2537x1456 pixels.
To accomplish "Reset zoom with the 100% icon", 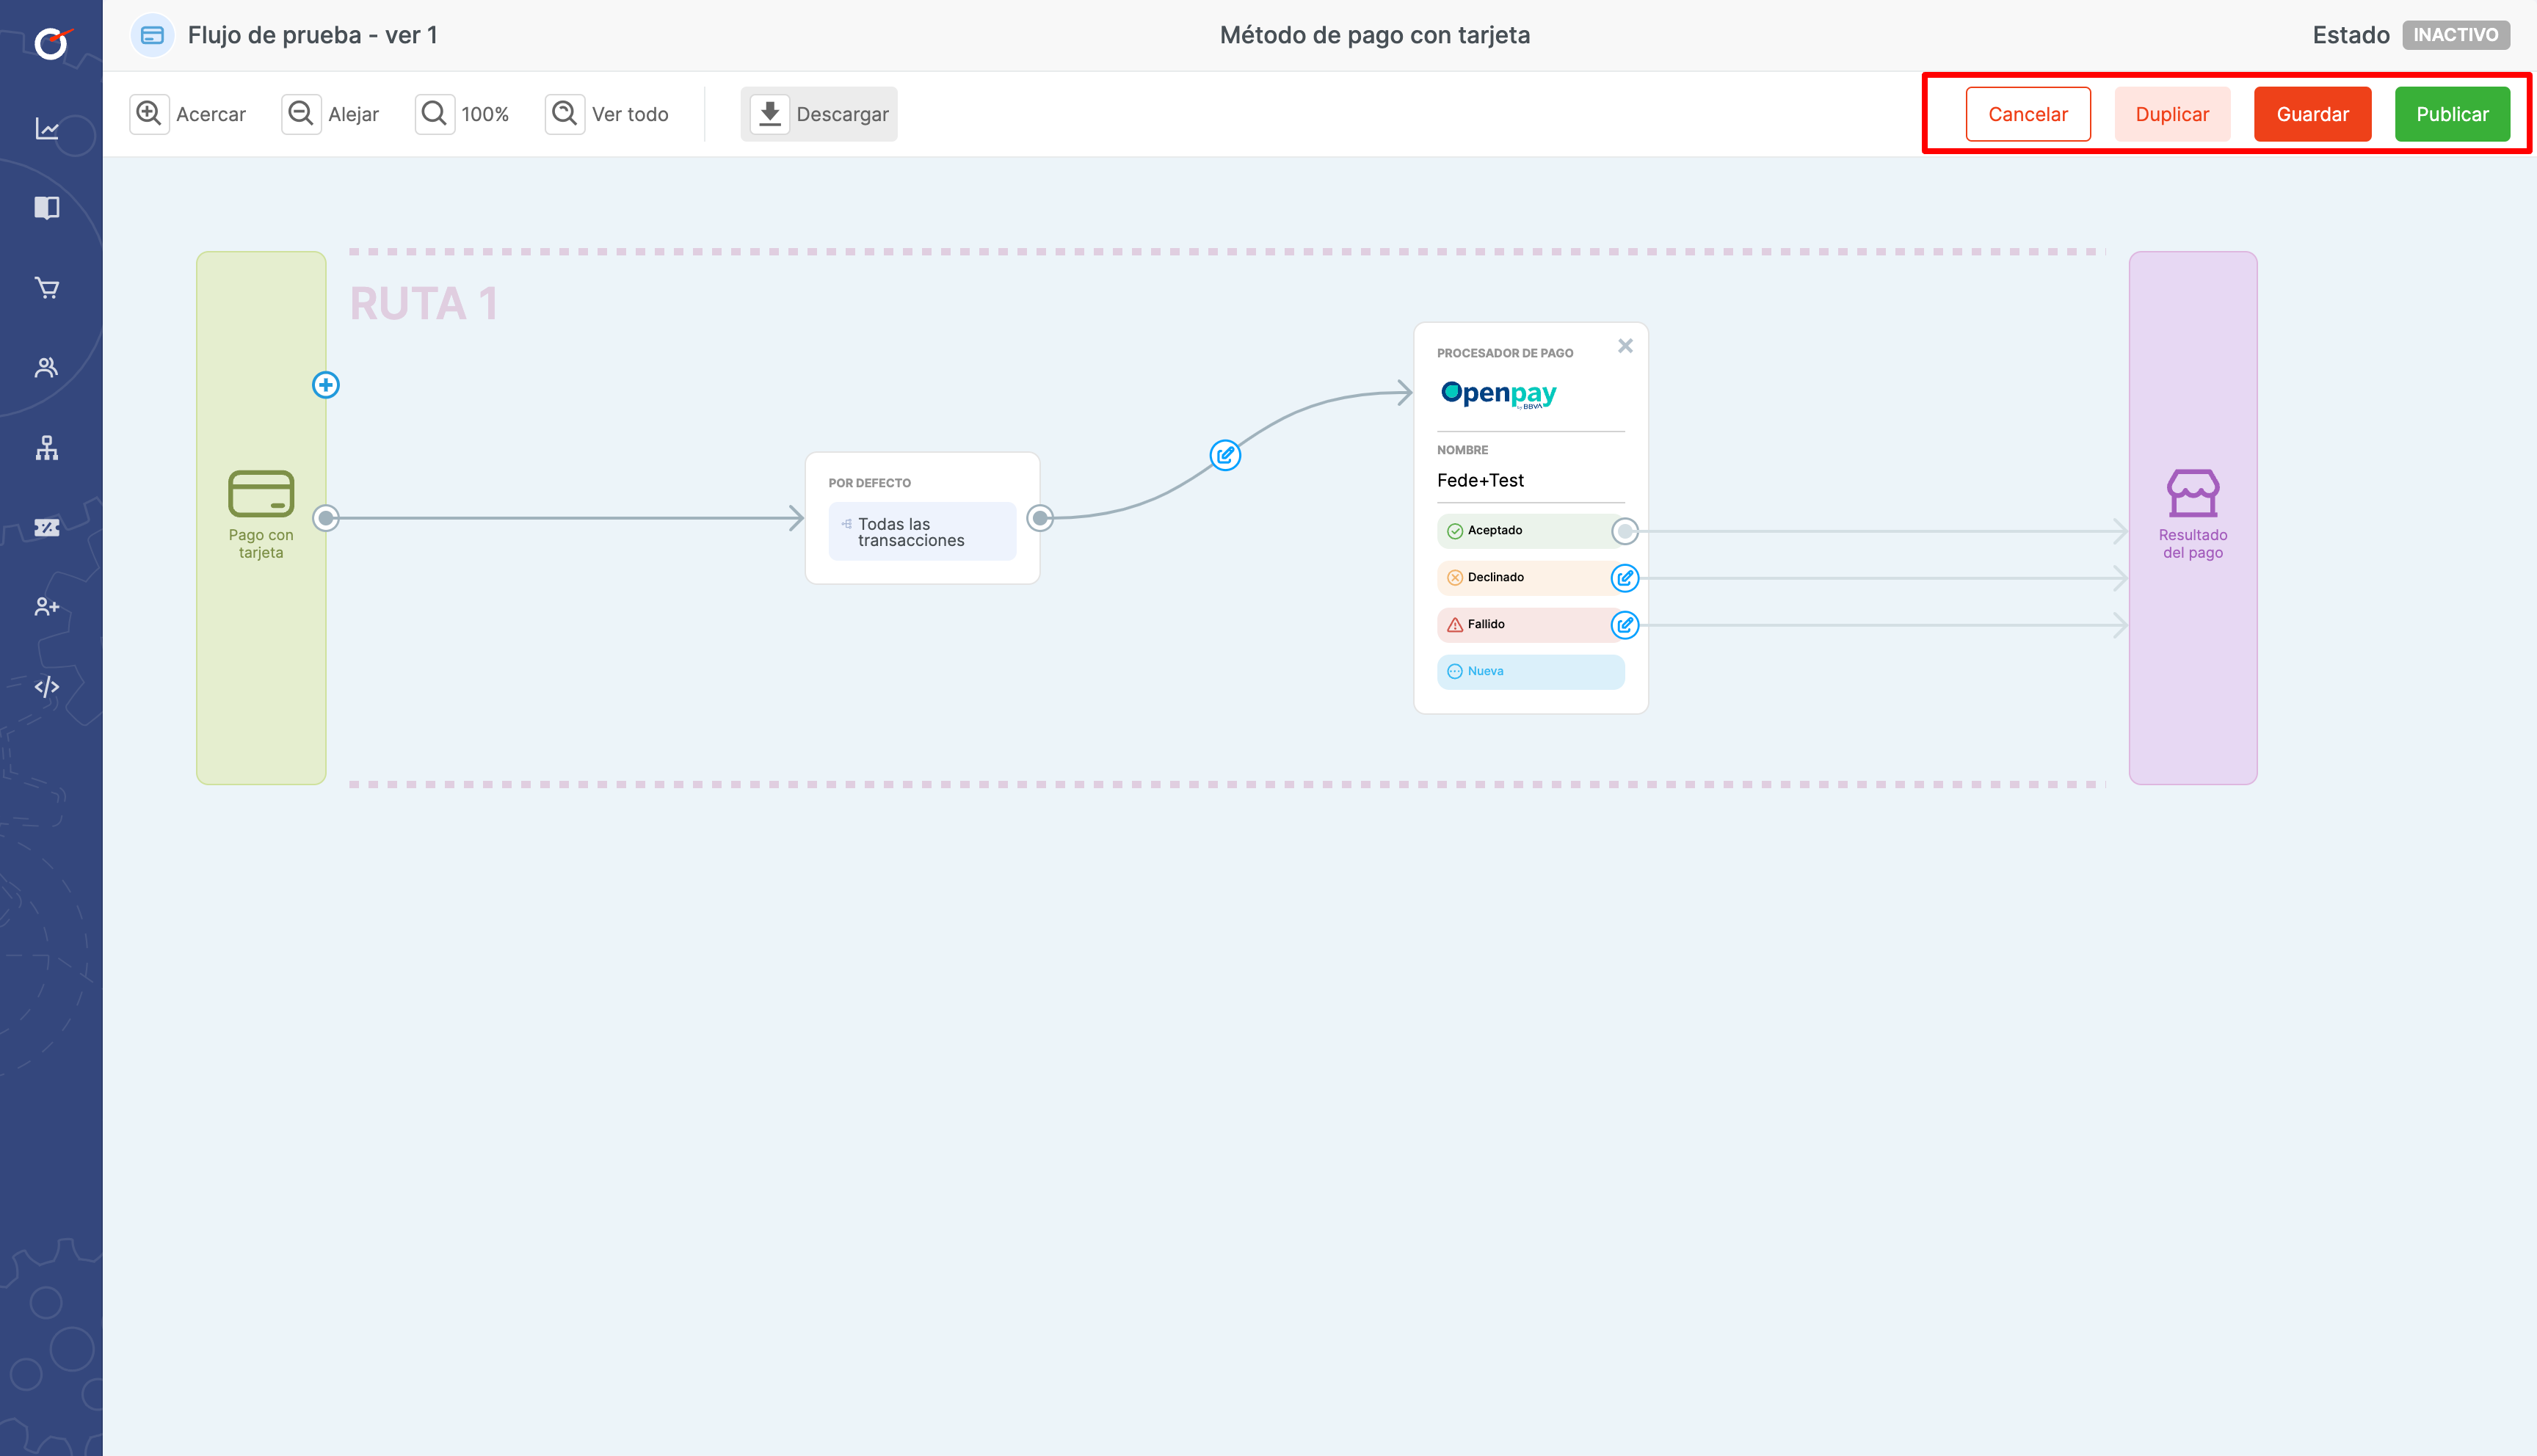I will (x=434, y=113).
